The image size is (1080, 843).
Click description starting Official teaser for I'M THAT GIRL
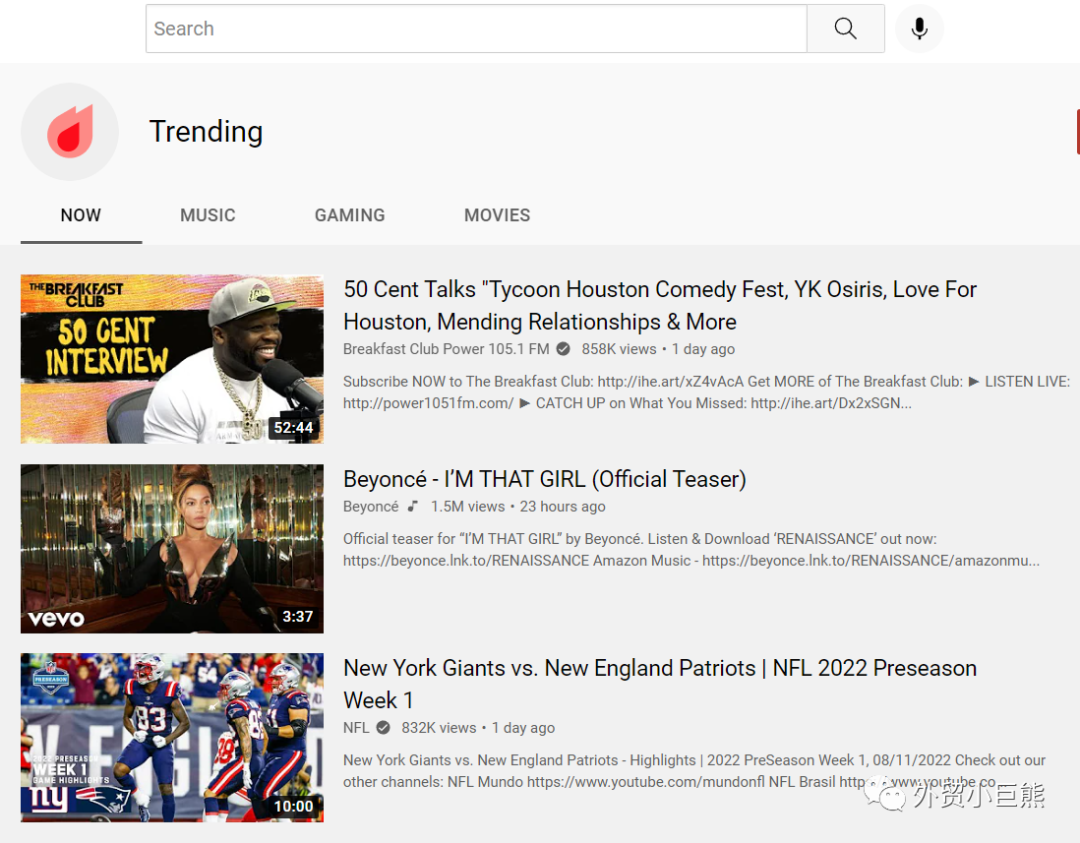click(692, 550)
